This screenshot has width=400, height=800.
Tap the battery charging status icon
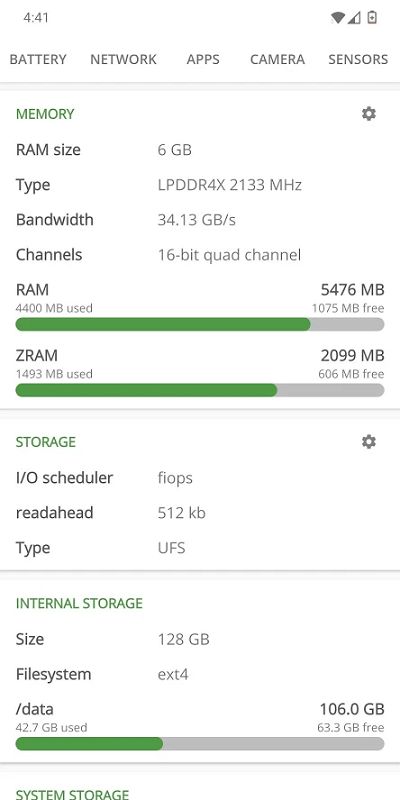click(x=372, y=18)
